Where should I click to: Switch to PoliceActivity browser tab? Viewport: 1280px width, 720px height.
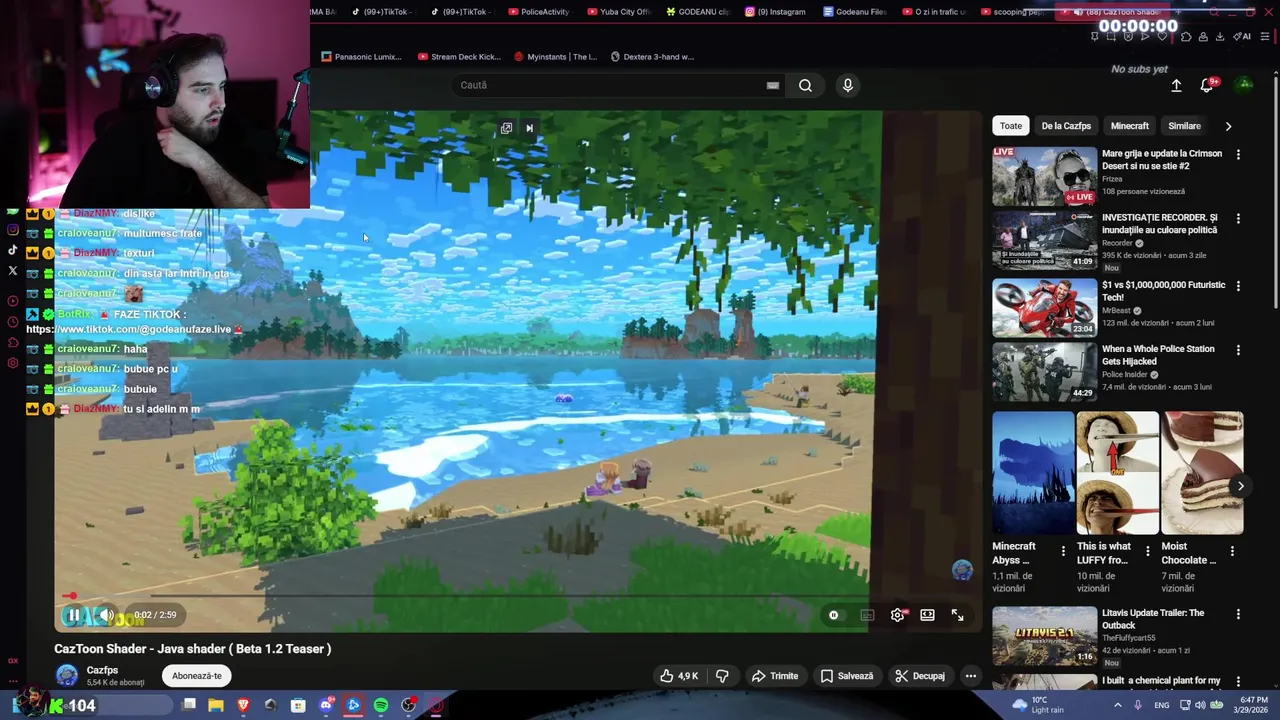[540, 12]
